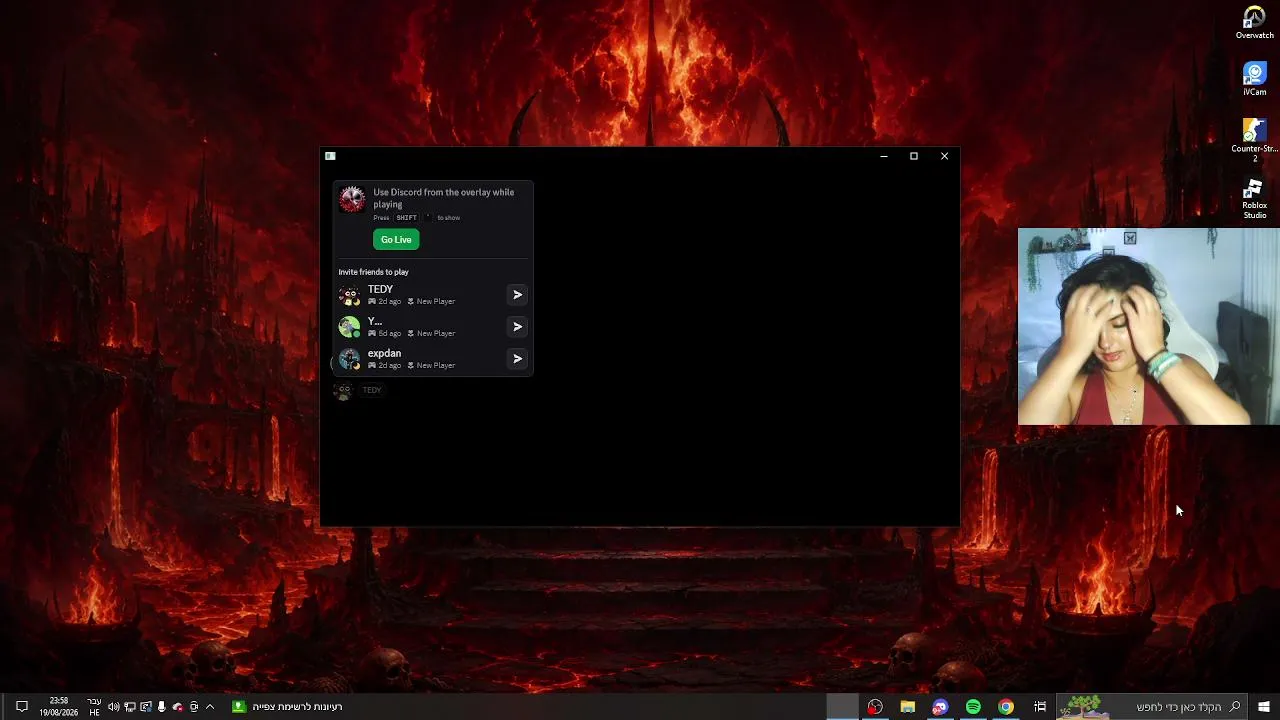Open TEDY's avatar in invite list

tap(349, 295)
